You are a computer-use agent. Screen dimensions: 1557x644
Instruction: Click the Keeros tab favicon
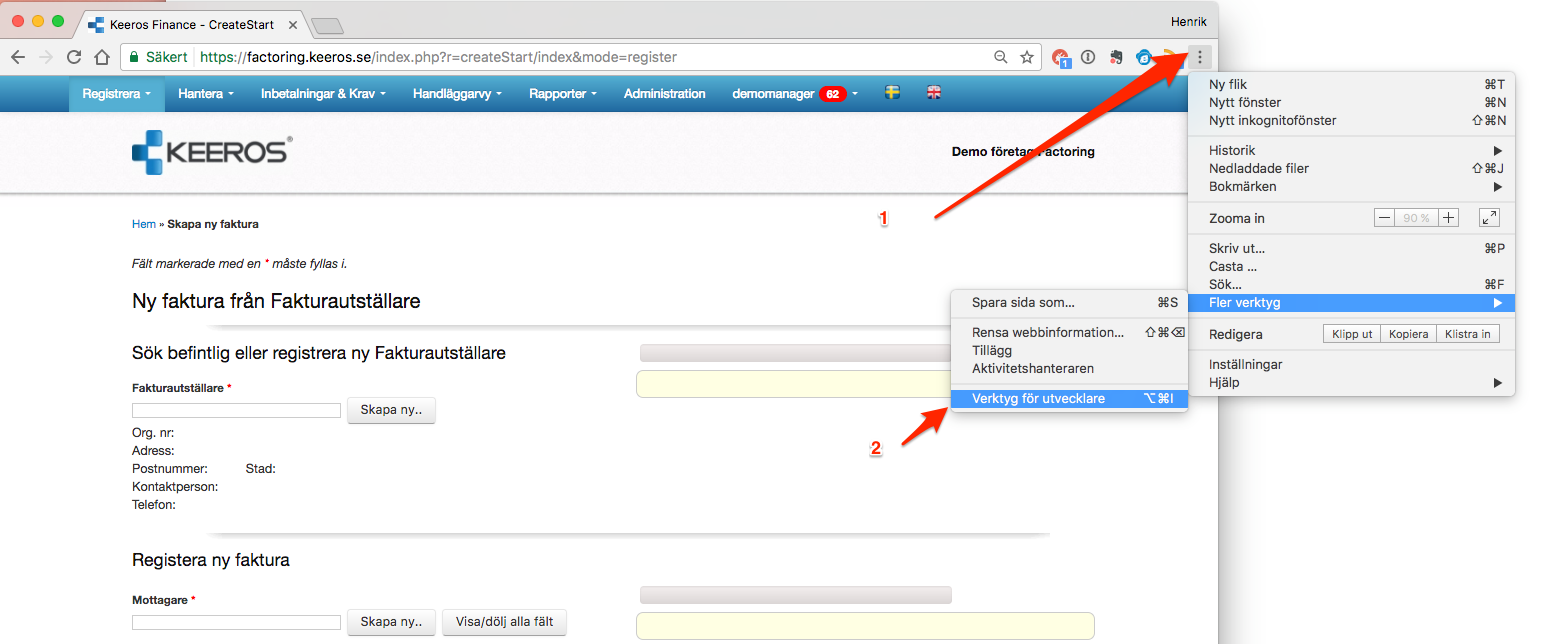click(x=96, y=23)
